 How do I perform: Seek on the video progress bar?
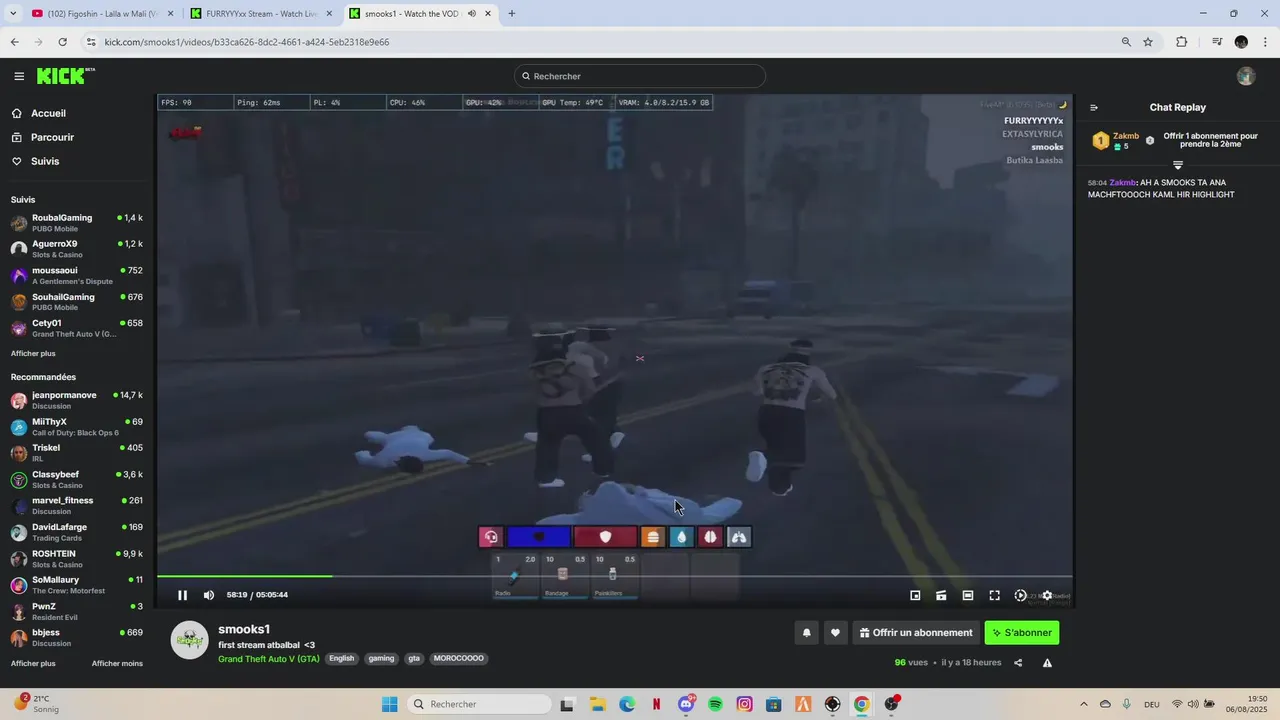(x=614, y=576)
